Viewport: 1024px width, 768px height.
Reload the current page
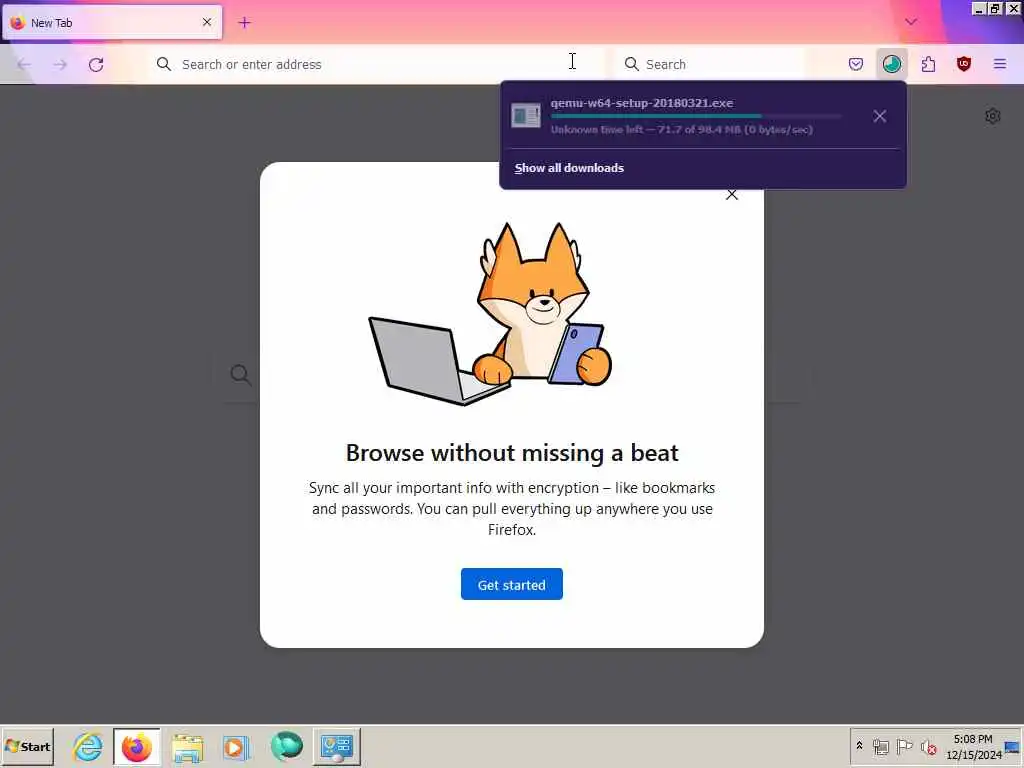click(96, 64)
